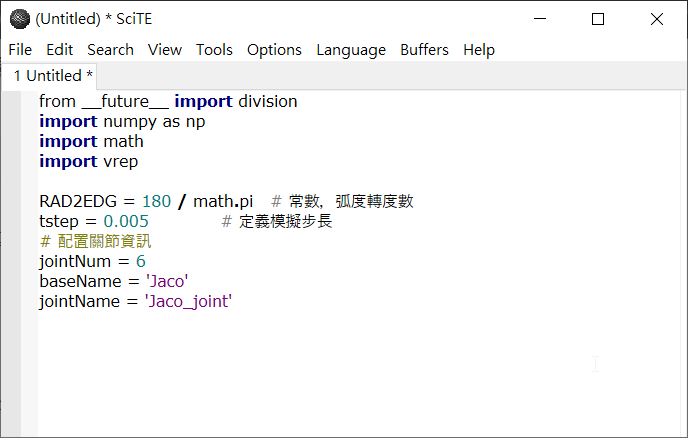Open the Buffers menu
Viewport: 688px width, 438px height.
[424, 50]
